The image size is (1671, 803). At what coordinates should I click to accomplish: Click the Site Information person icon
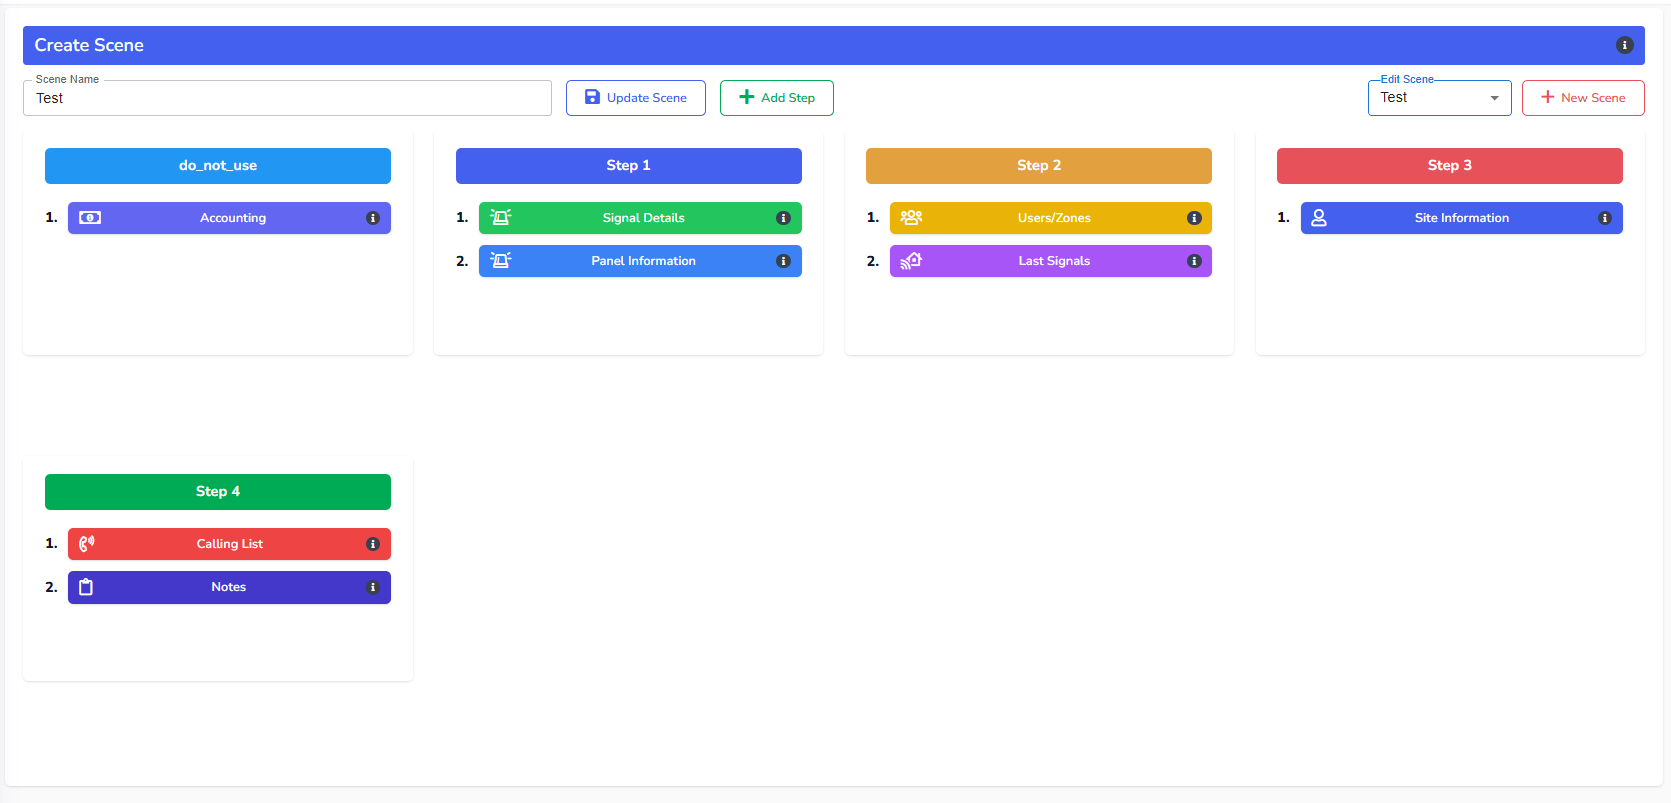pyautogui.click(x=1319, y=218)
